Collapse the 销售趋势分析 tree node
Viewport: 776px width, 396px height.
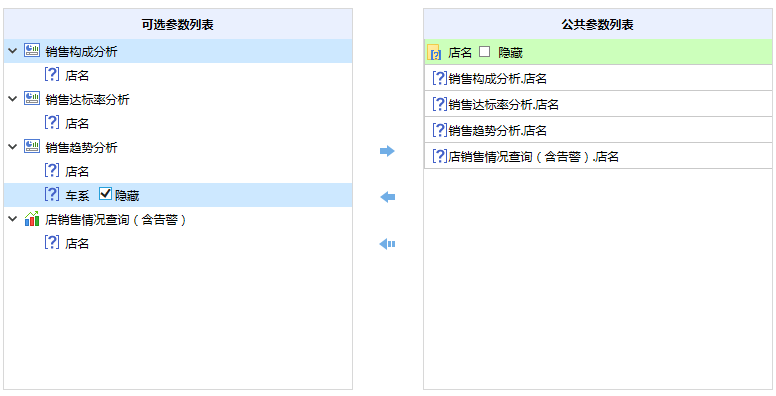[12, 147]
